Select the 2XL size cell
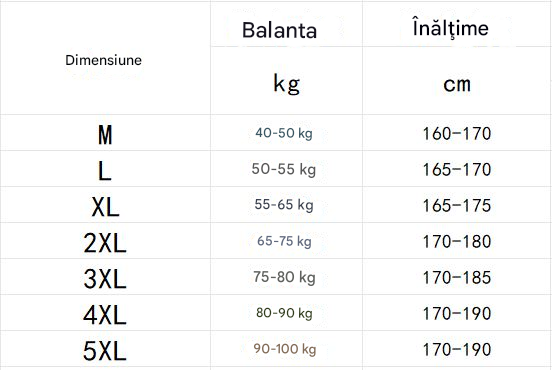This screenshot has width=552, height=370. (x=105, y=241)
